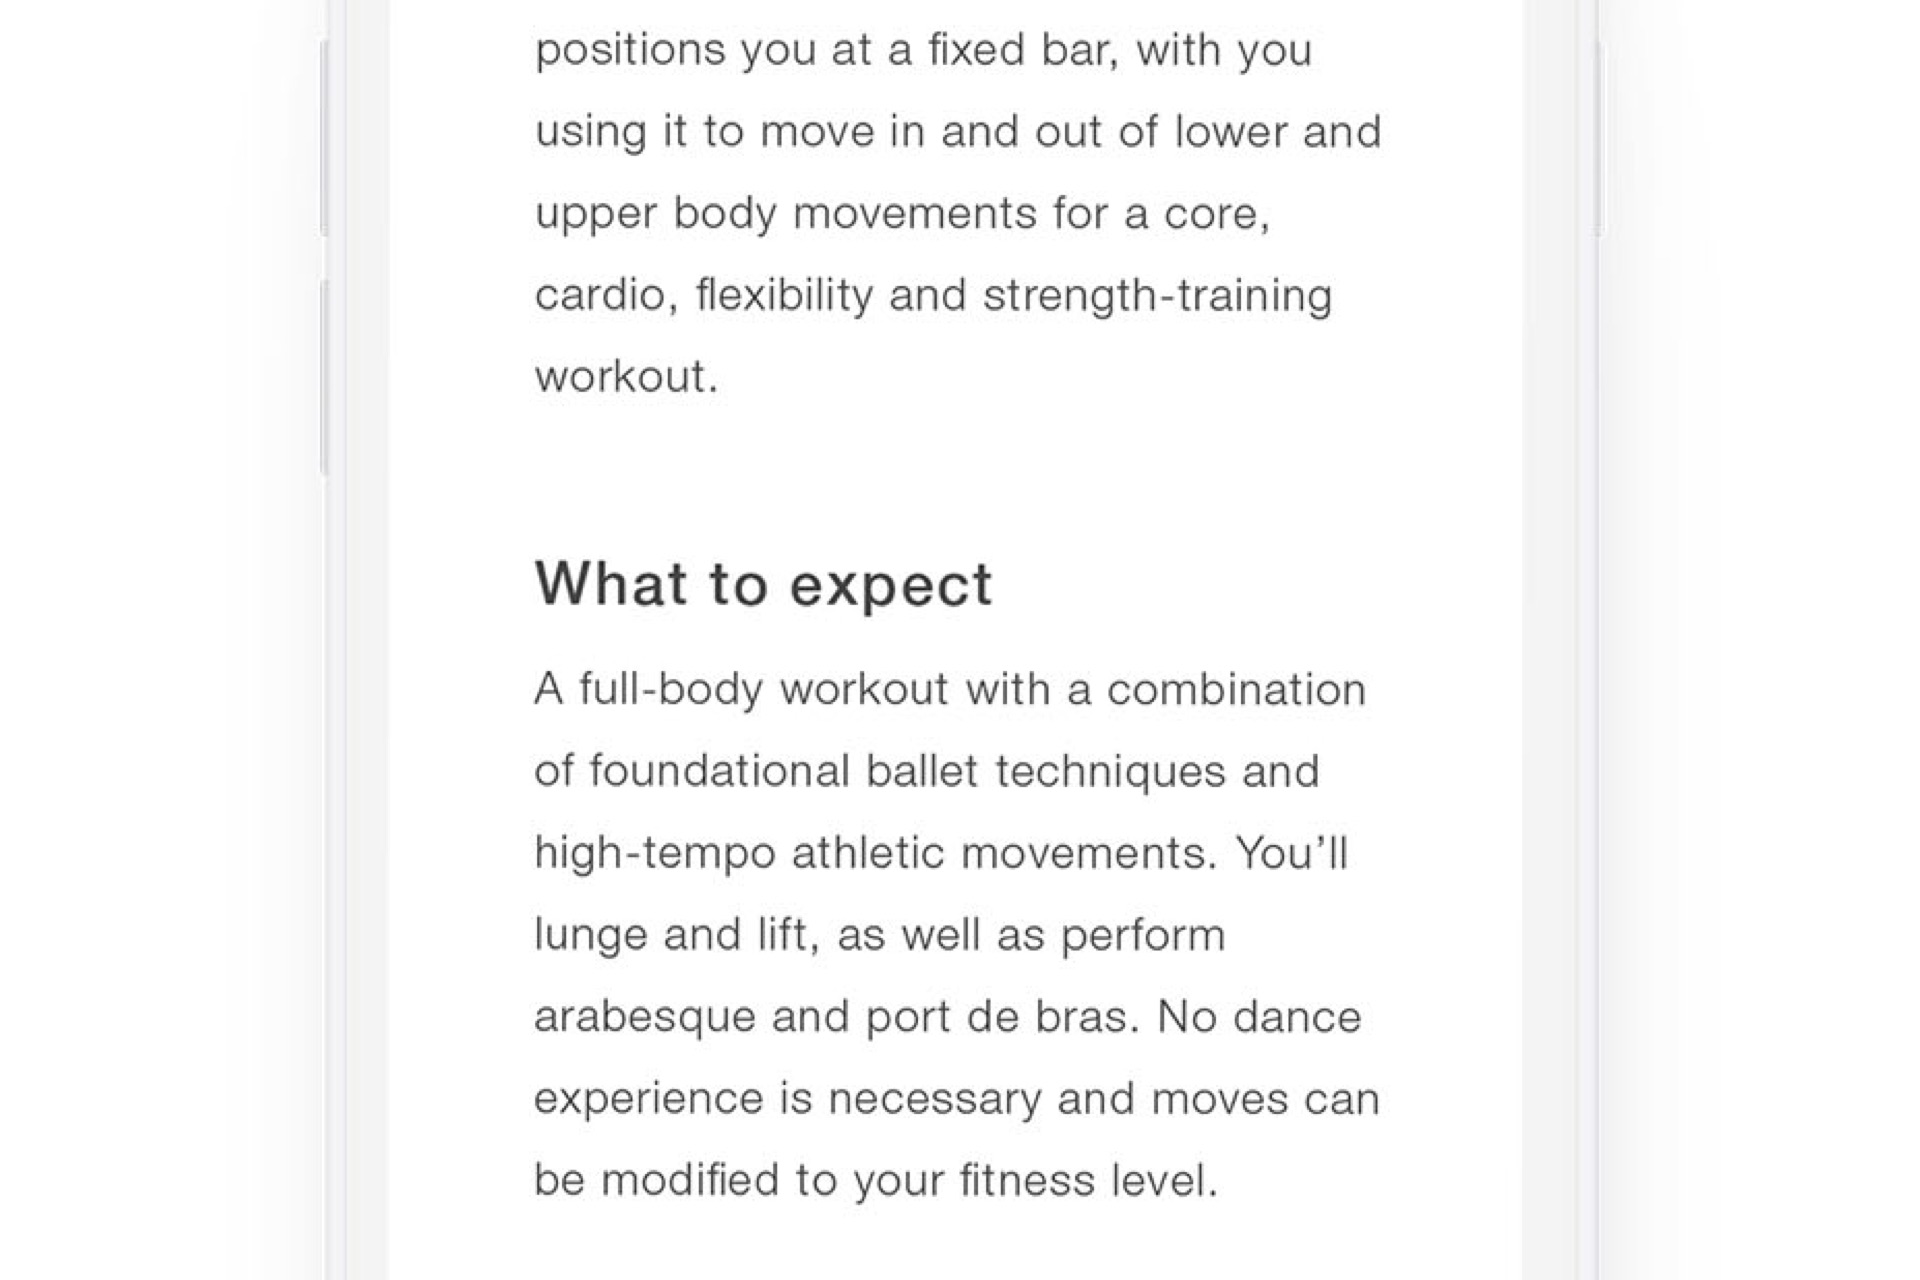This screenshot has width=1920, height=1280.
Task: Click the phrase "No dance" in paragraph
Action: (x=1259, y=1017)
